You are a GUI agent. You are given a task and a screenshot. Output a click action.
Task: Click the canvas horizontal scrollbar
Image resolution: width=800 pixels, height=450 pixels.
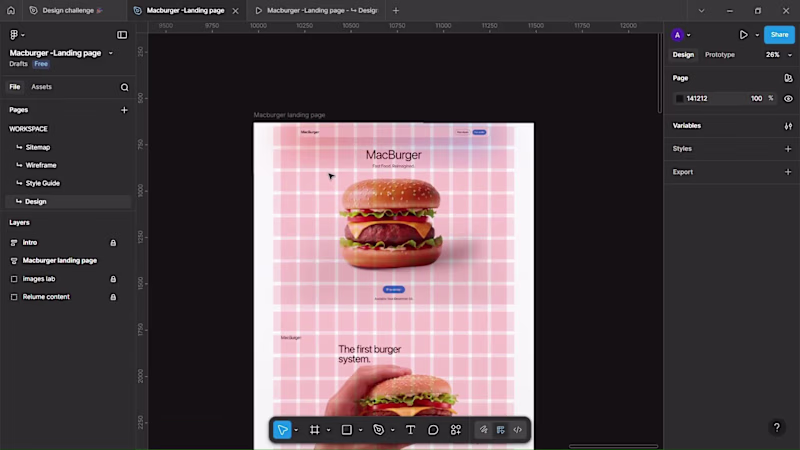point(613,446)
